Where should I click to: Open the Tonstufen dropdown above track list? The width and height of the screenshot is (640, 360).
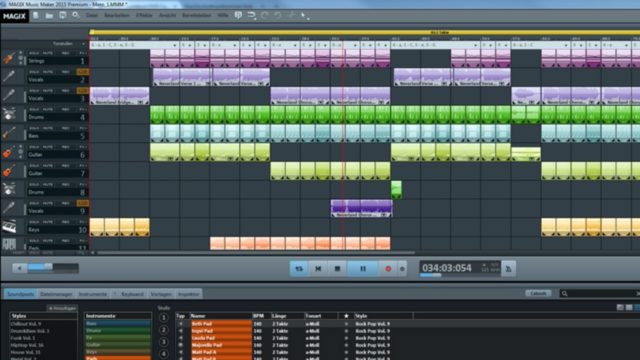83,44
